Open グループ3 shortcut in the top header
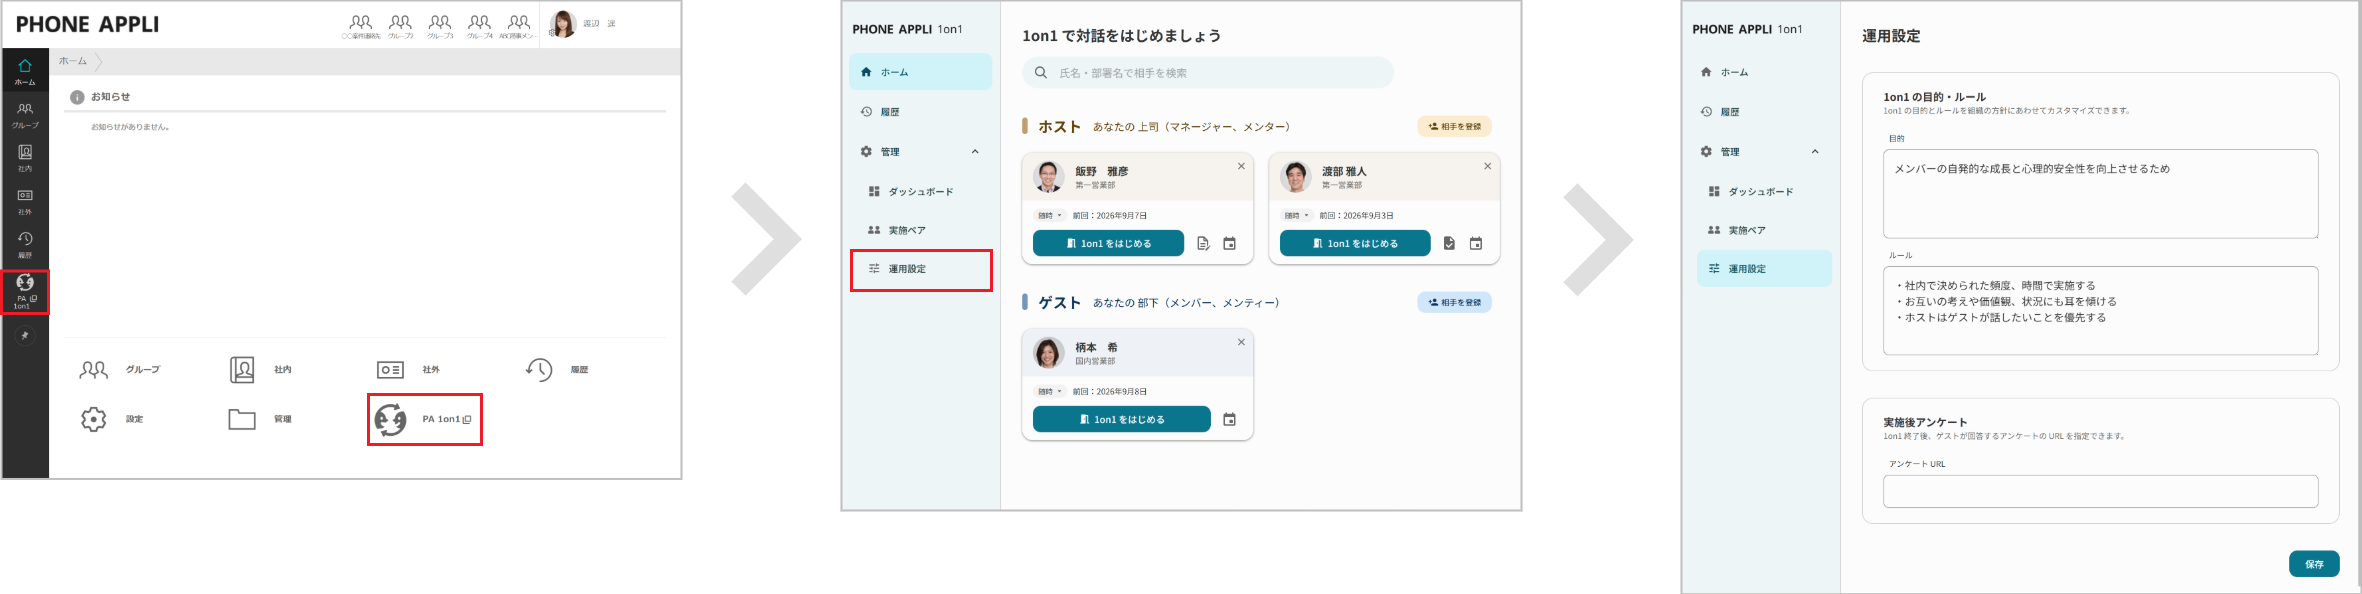The height and width of the screenshot is (594, 2362). 440,27
